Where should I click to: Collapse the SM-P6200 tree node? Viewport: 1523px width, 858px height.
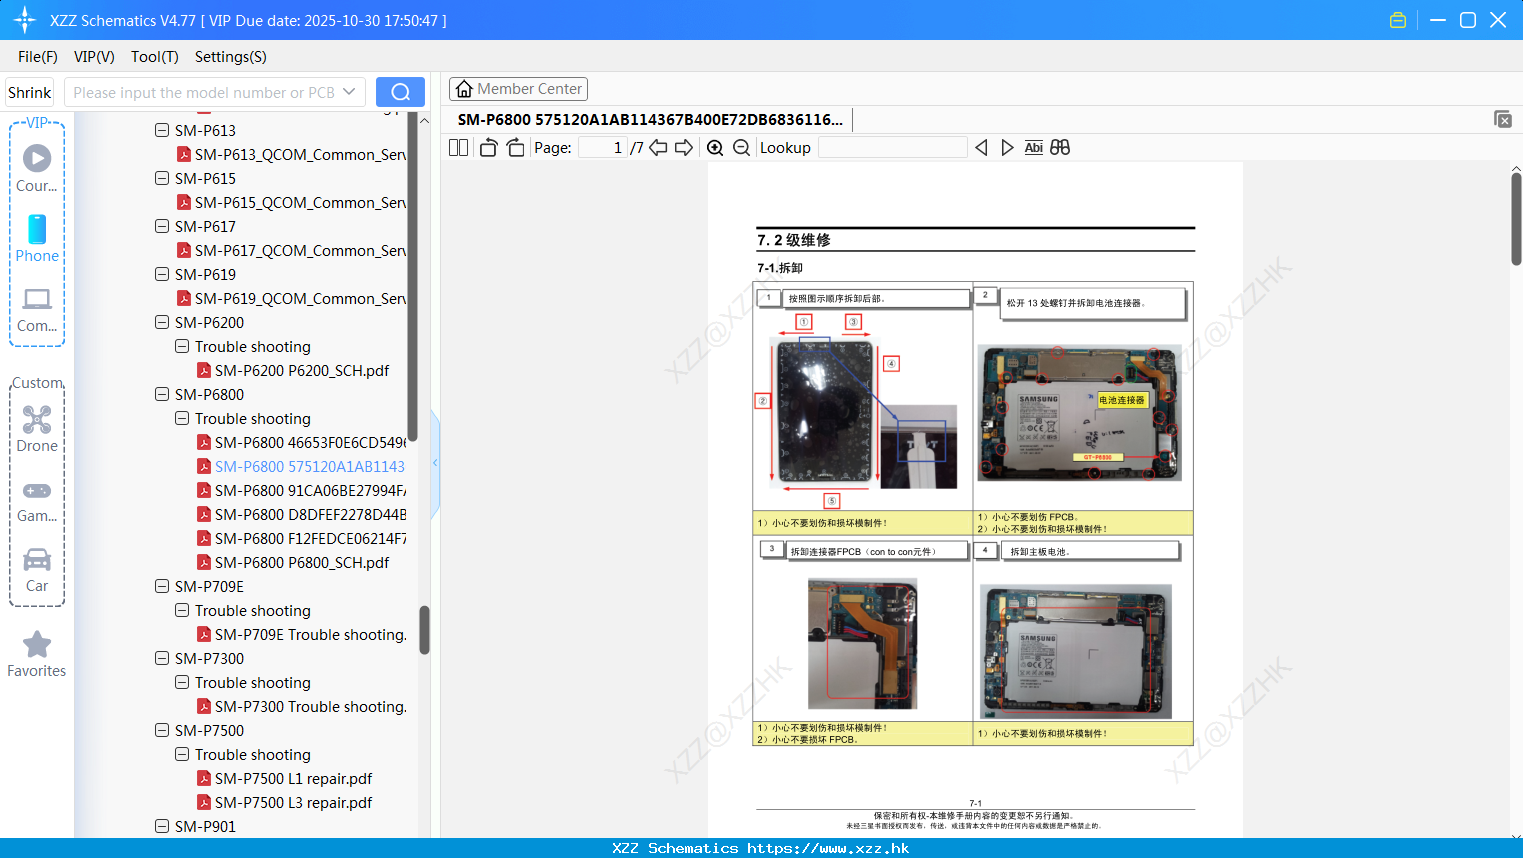(162, 322)
